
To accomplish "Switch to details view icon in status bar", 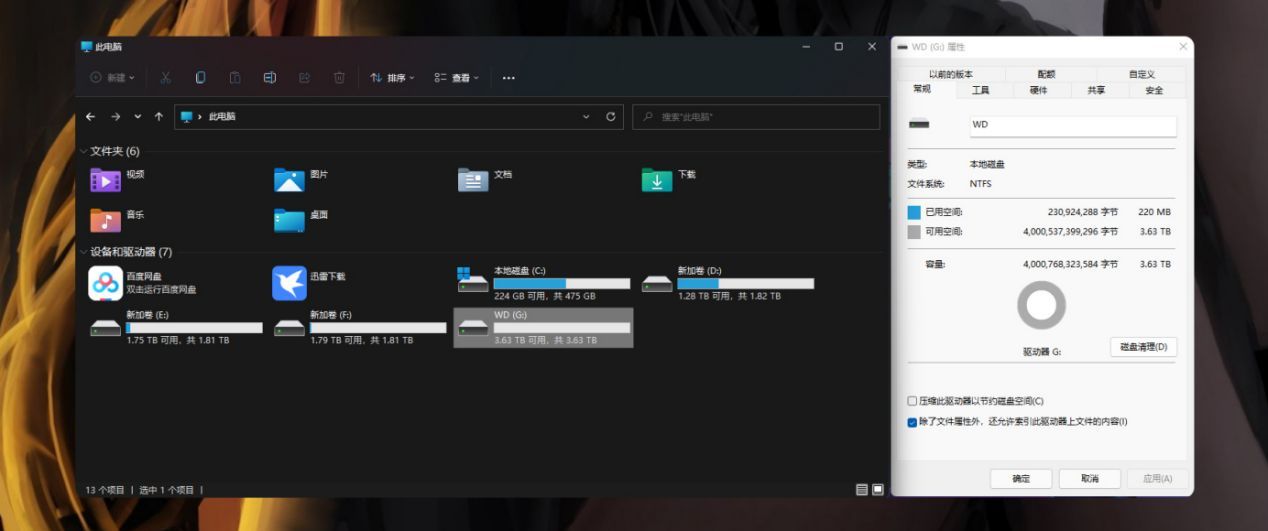I will click(x=862, y=489).
